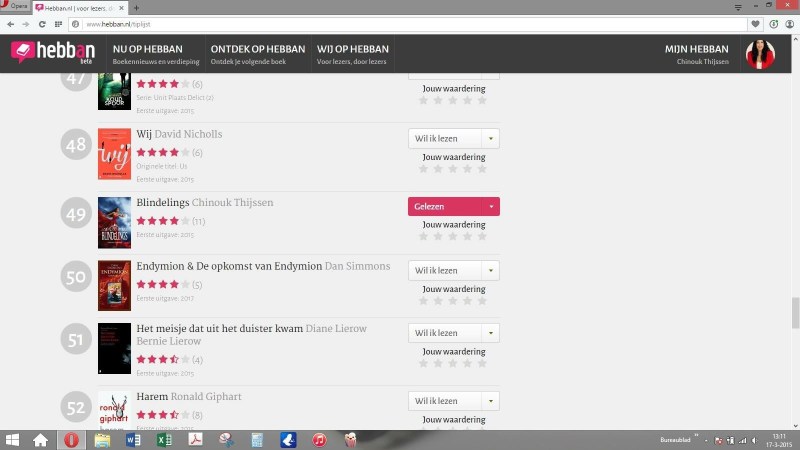The image size is (800, 450).
Task: Give Wij a one-star rating
Action: [x=424, y=169]
